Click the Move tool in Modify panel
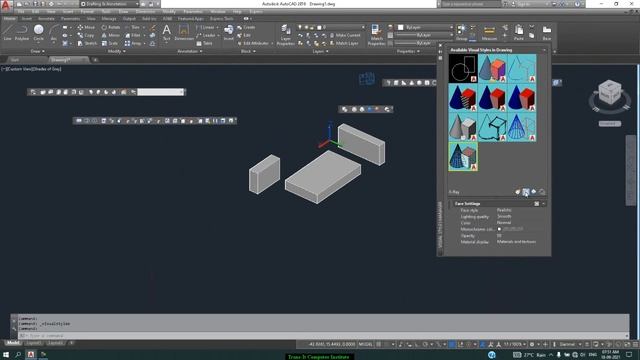This screenshot has width=640, height=360. coord(86,27)
